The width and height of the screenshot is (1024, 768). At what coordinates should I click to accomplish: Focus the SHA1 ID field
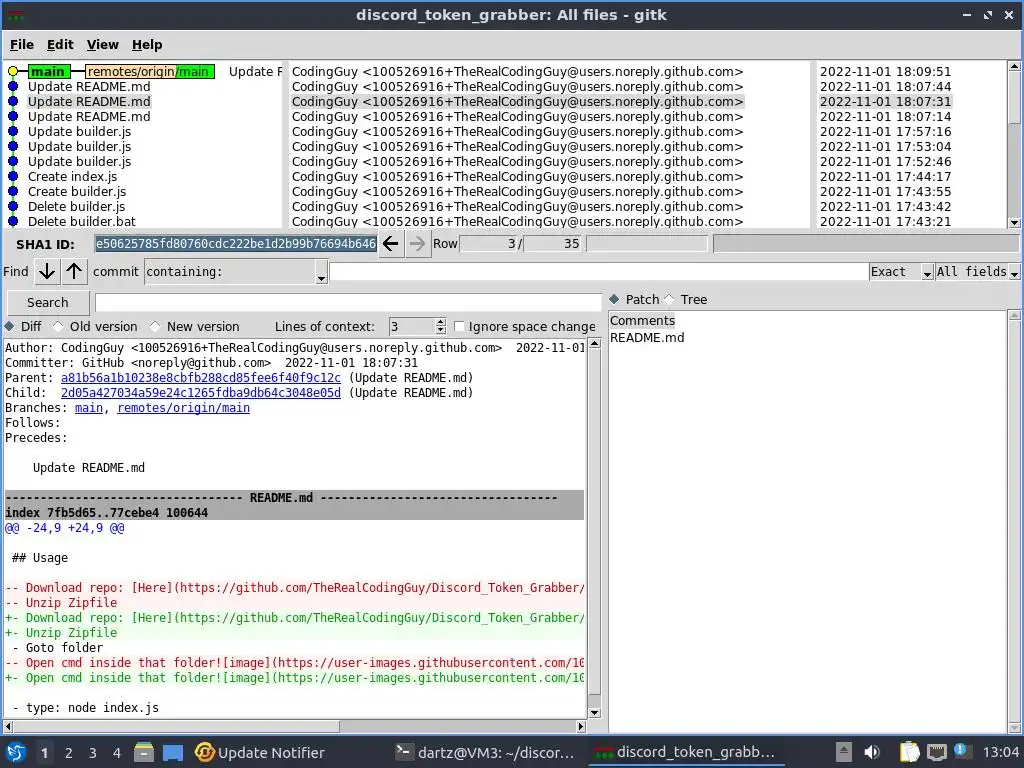(x=236, y=244)
